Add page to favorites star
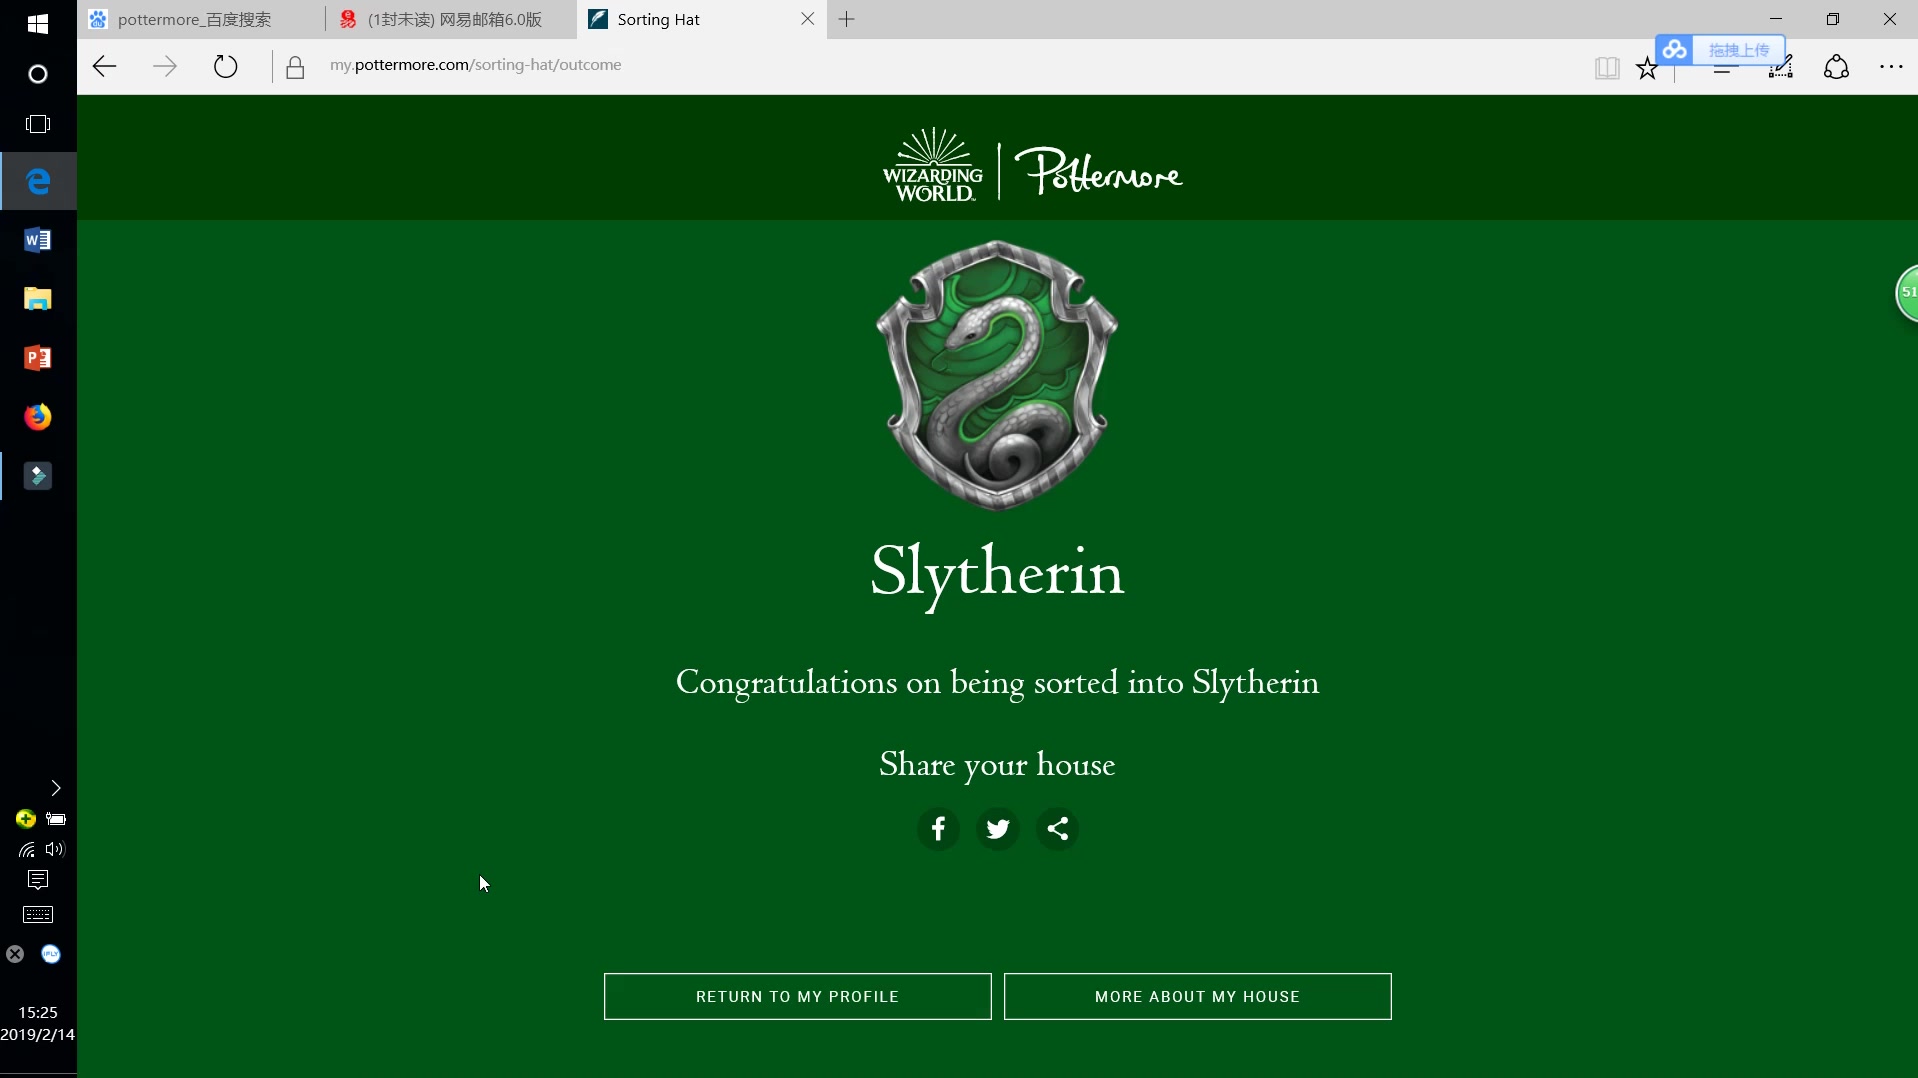The width and height of the screenshot is (1918, 1078). pyautogui.click(x=1647, y=68)
